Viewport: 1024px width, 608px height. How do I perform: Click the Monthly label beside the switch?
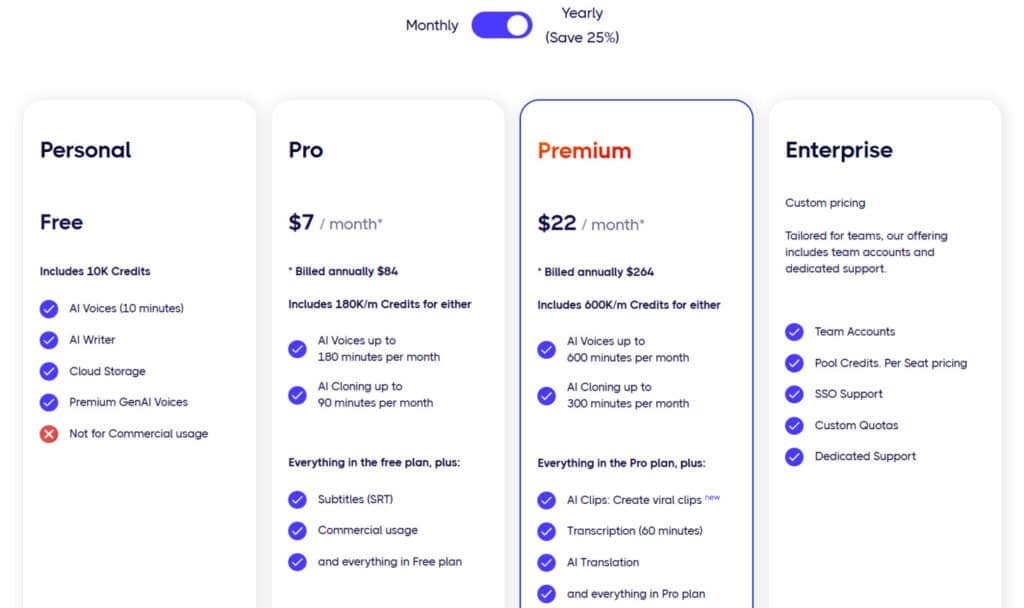click(431, 25)
